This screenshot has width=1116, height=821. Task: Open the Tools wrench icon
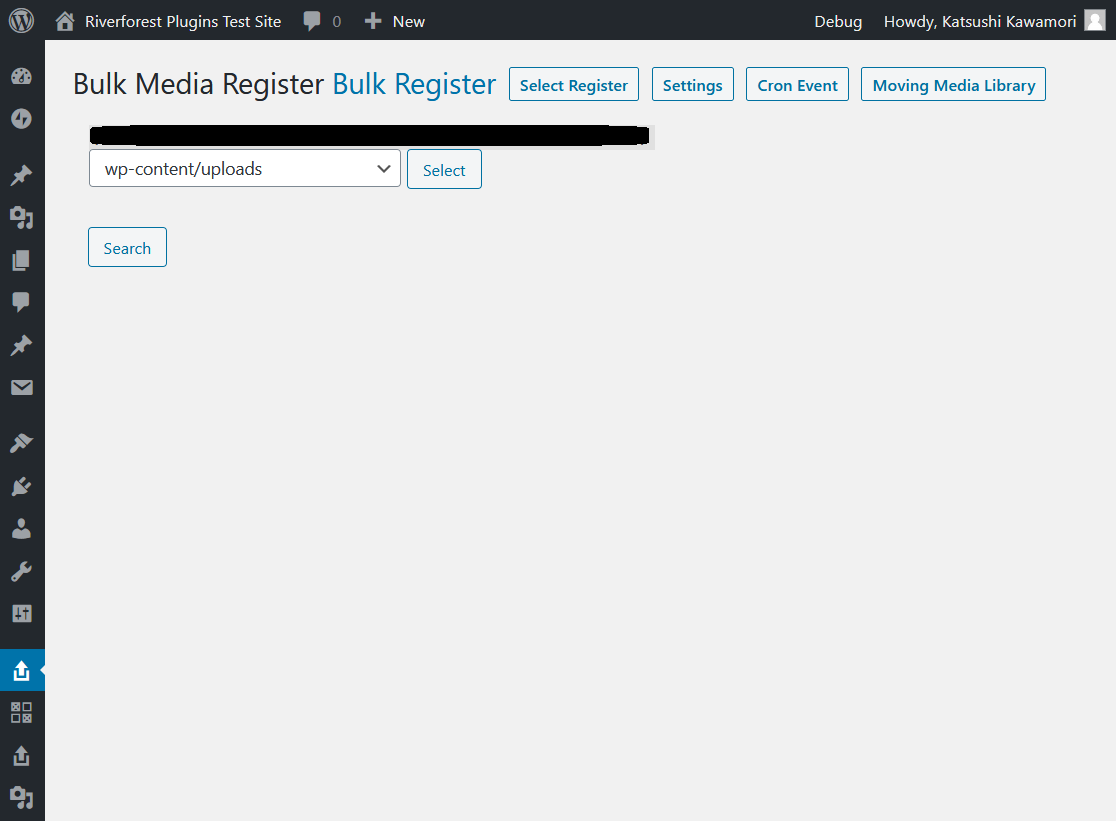pyautogui.click(x=21, y=571)
